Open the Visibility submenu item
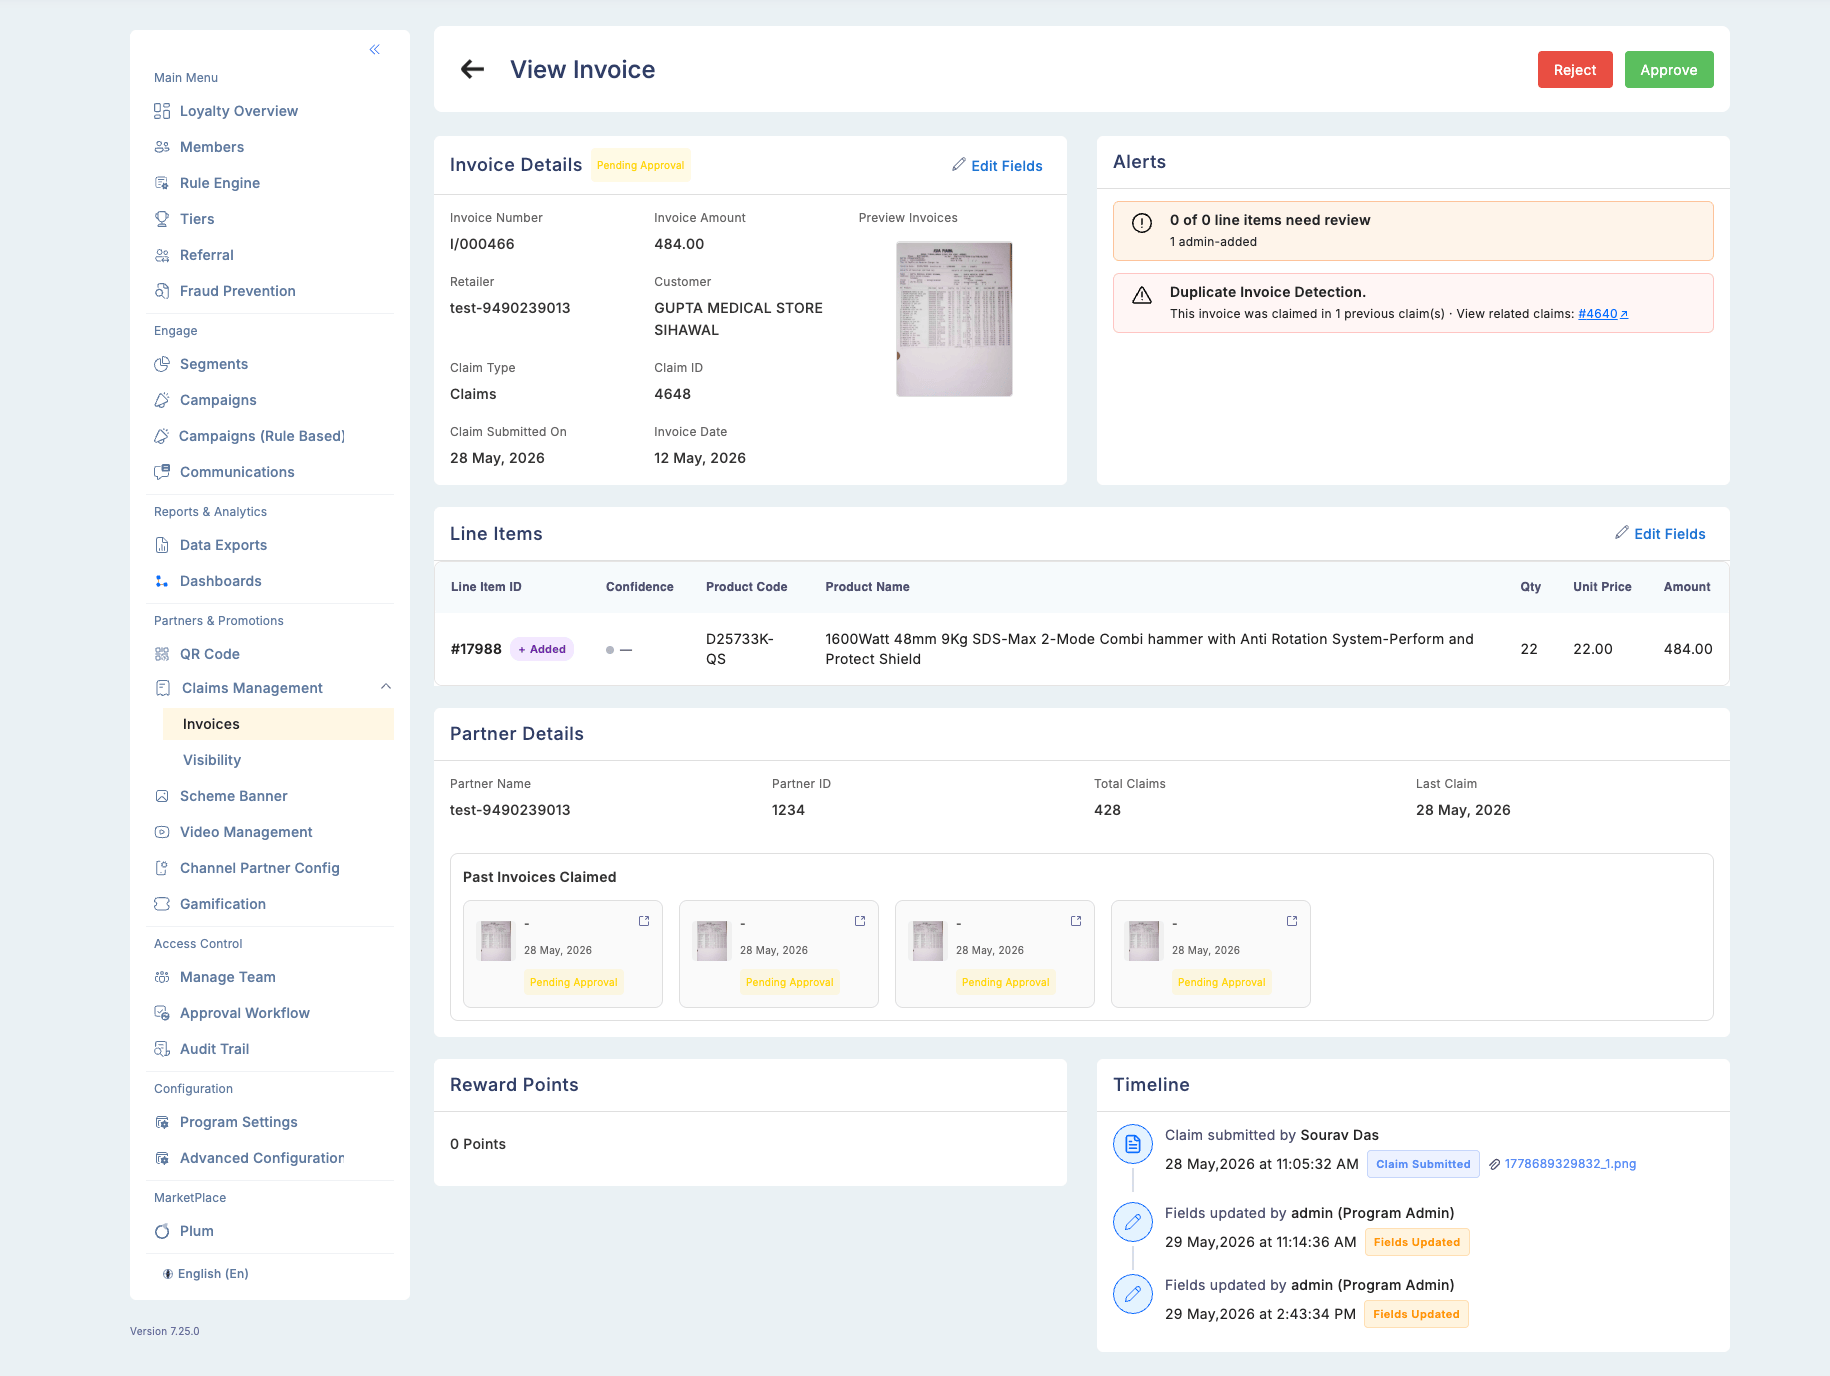Screen dimensions: 1830x1376 [x=212, y=760]
